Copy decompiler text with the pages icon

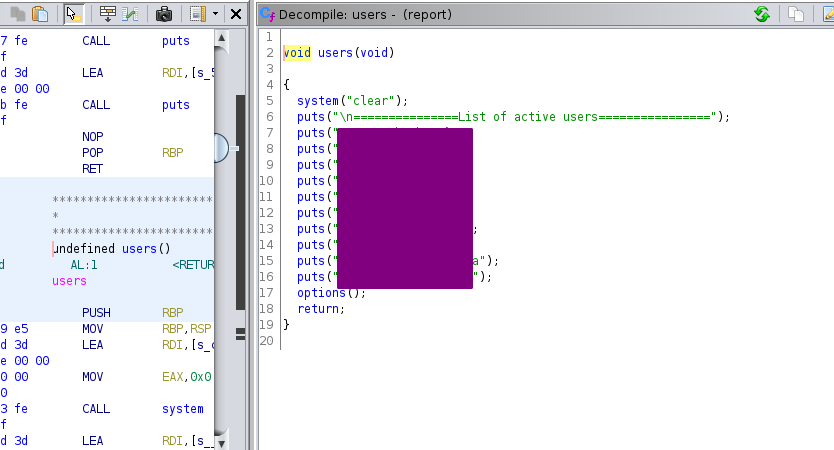(796, 14)
